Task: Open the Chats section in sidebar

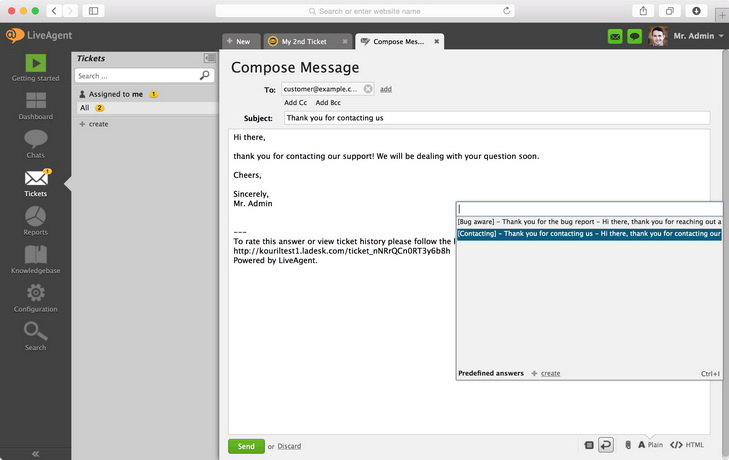Action: [35, 142]
